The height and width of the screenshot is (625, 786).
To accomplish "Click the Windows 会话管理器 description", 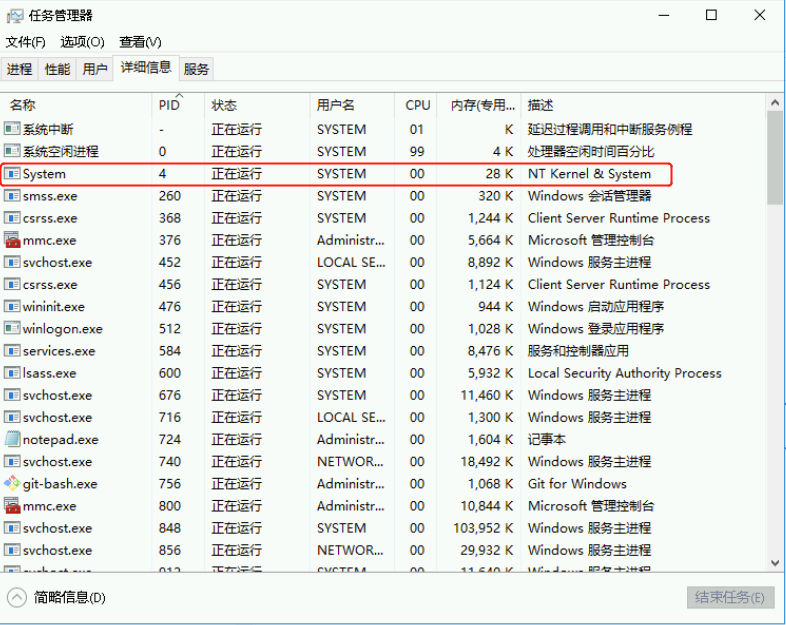I will click(590, 196).
